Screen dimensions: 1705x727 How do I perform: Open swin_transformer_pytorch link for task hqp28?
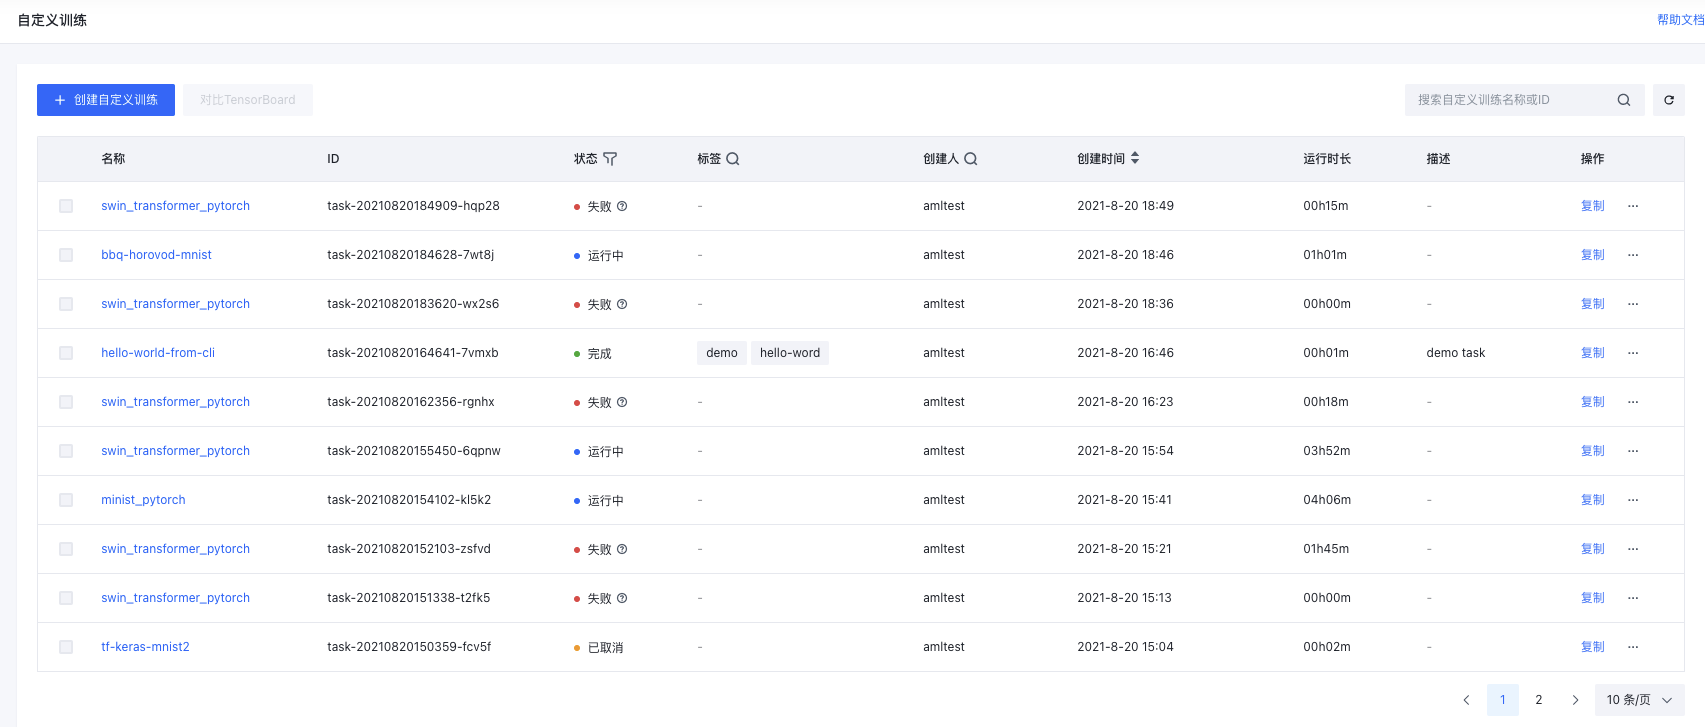point(175,206)
